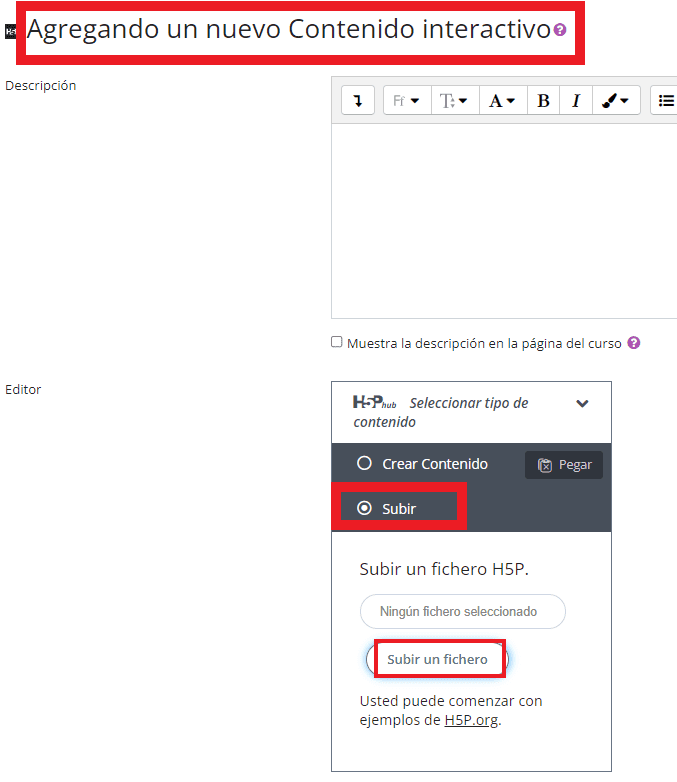The width and height of the screenshot is (677, 782).
Task: Open help icon beside description checkbox
Action: tap(634, 343)
